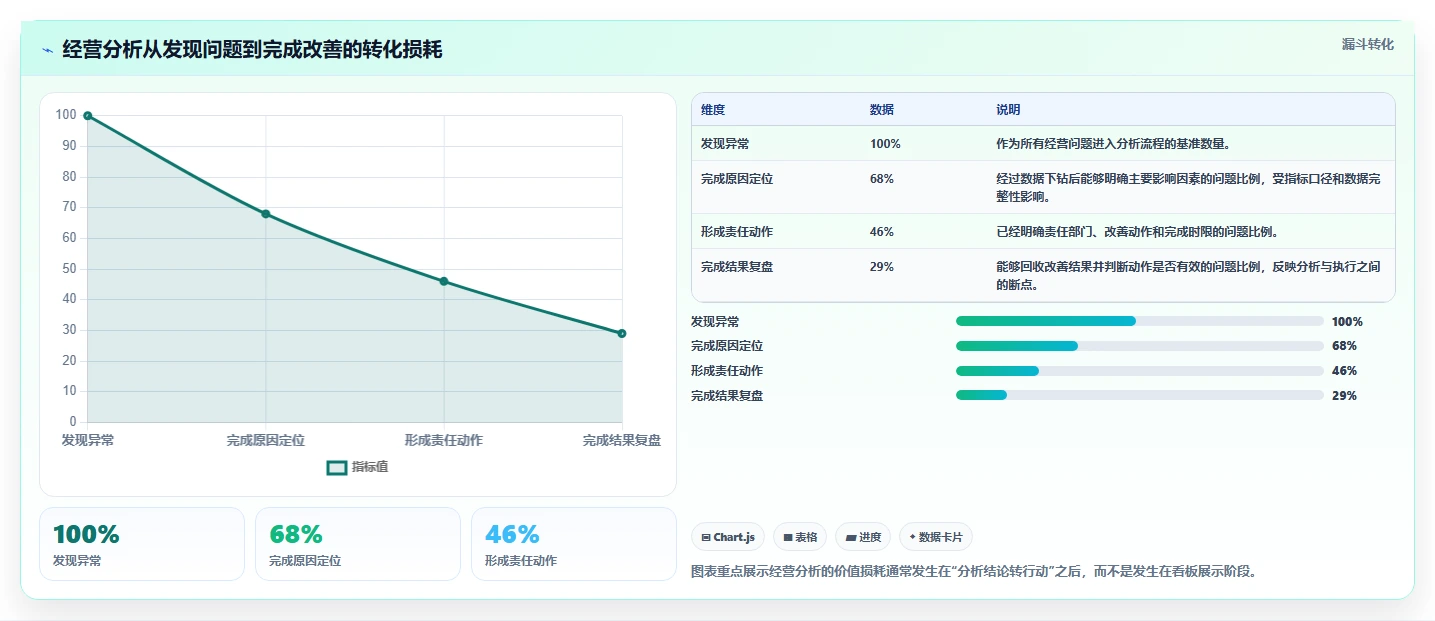Click the chart data point at value 68
Image resolution: width=1435 pixels, height=621 pixels.
(266, 214)
